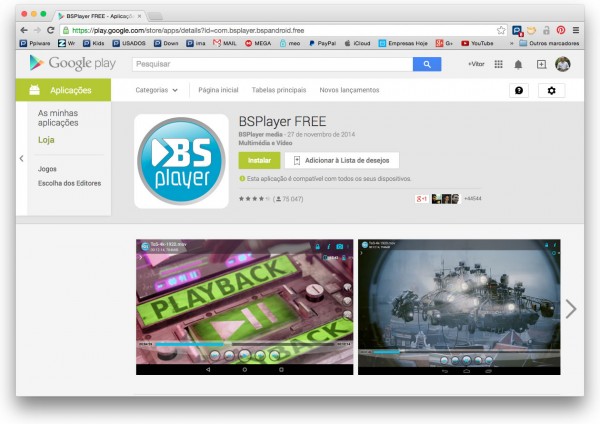Click the Pinterest extension icon
This screenshot has width=600, height=424.
click(x=561, y=30)
